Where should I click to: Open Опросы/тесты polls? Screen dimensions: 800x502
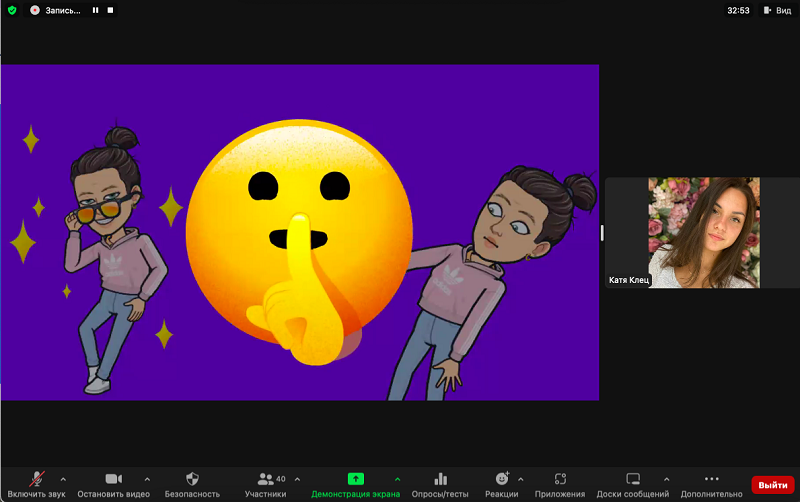point(440,485)
